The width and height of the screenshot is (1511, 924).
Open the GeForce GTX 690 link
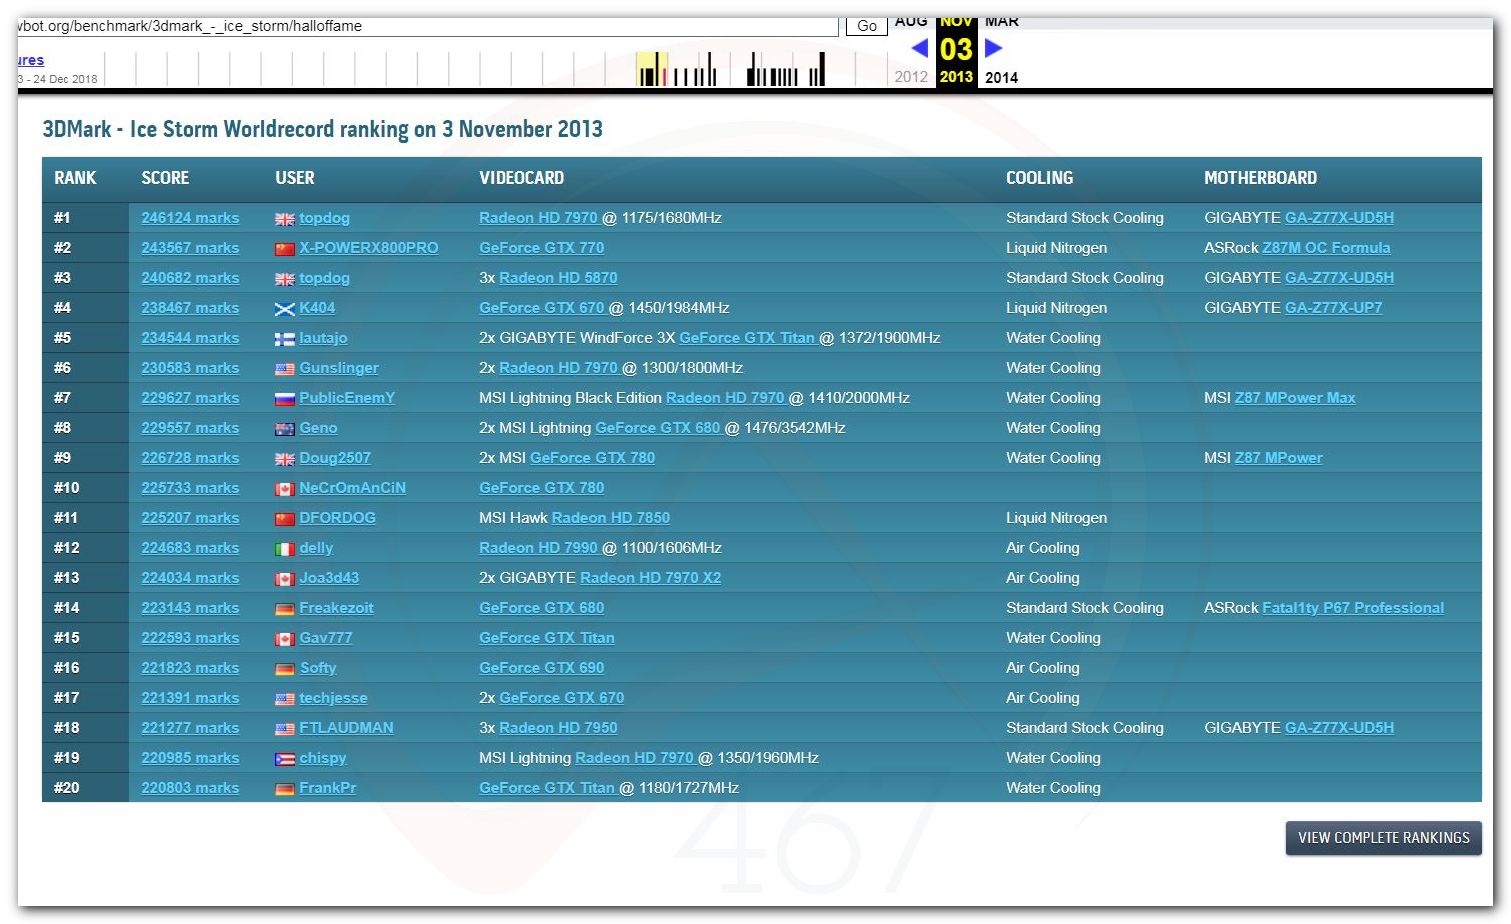(541, 668)
